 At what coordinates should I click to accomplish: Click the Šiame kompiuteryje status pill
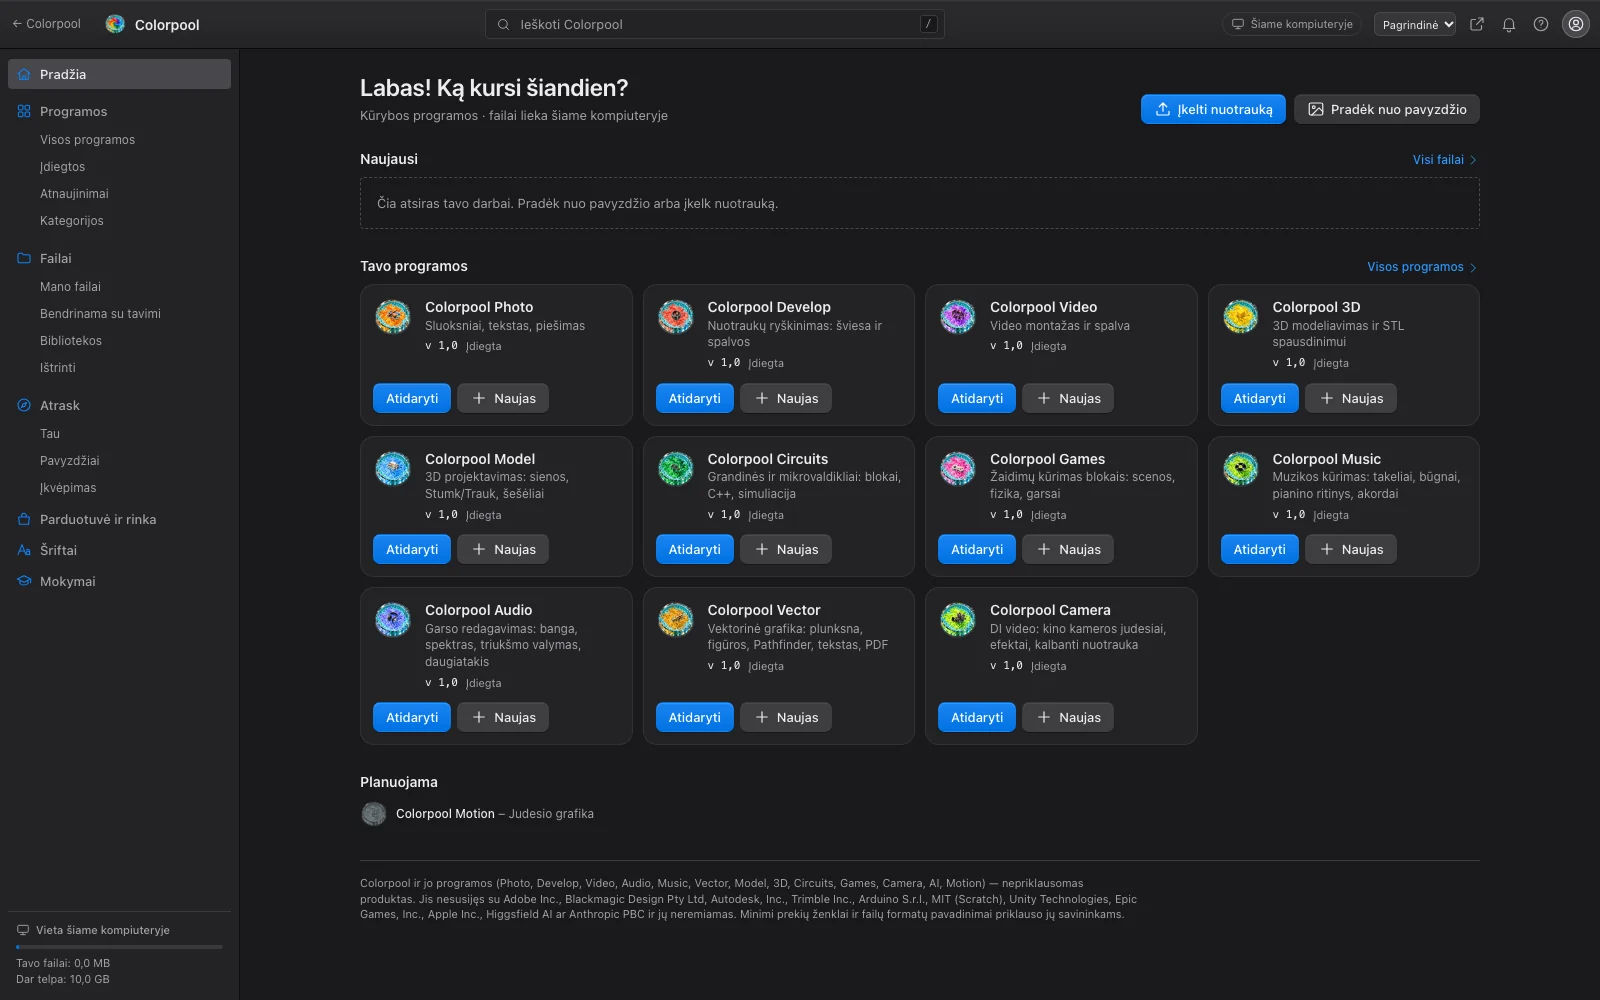pos(1292,24)
